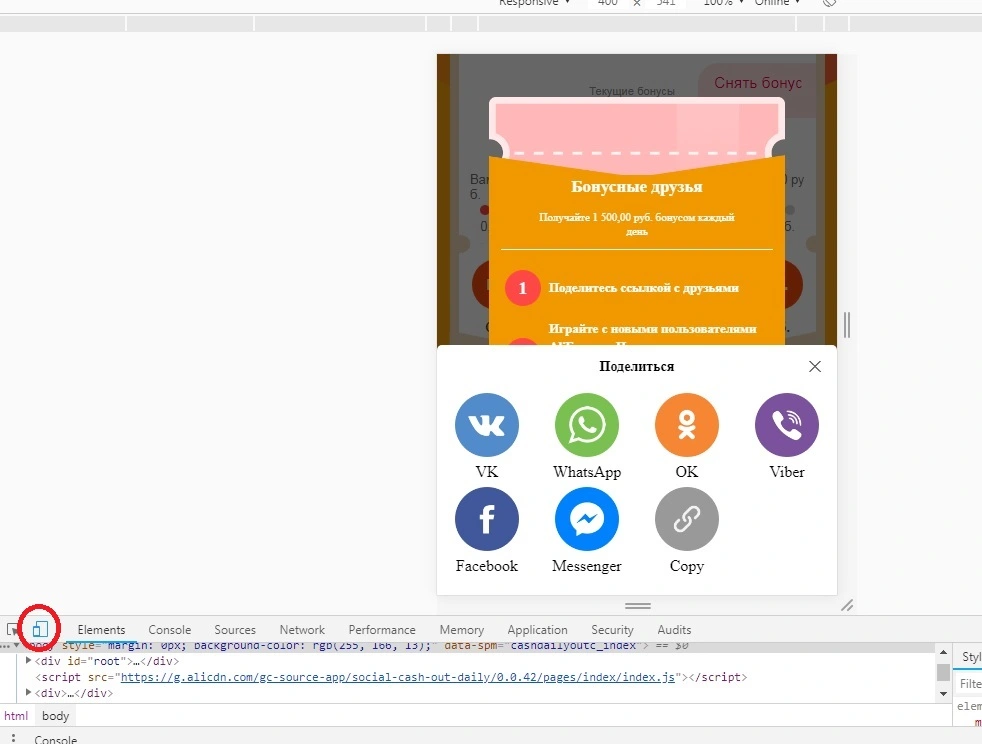982x744 pixels.
Task: Grab the right-edge viewport resize handle
Action: pyautogui.click(x=847, y=324)
